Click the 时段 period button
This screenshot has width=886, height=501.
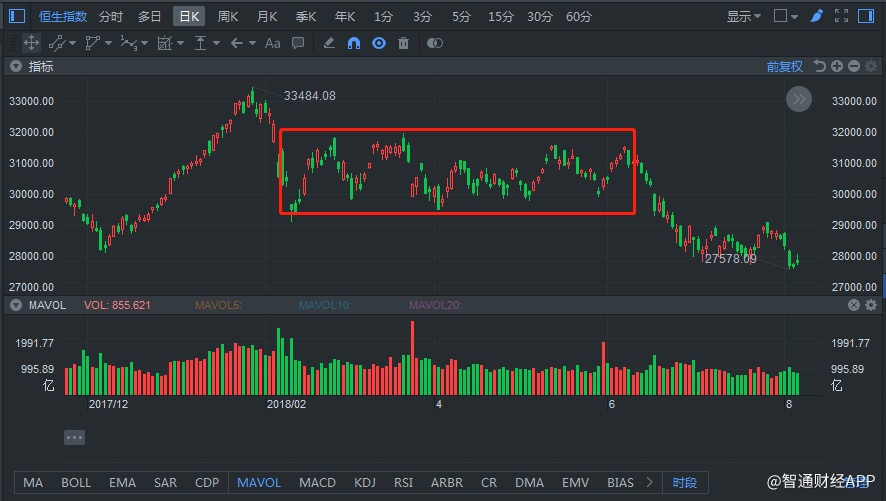point(685,482)
